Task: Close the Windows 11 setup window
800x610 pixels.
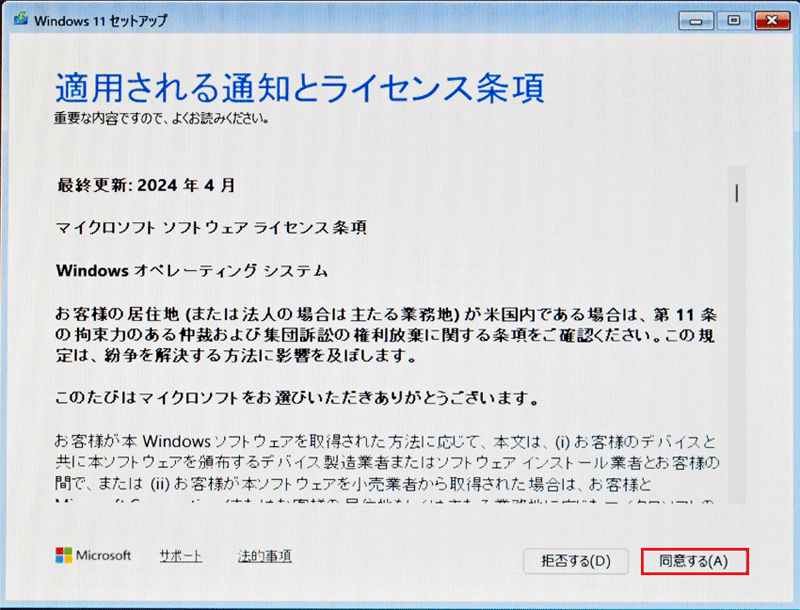Action: (772, 21)
